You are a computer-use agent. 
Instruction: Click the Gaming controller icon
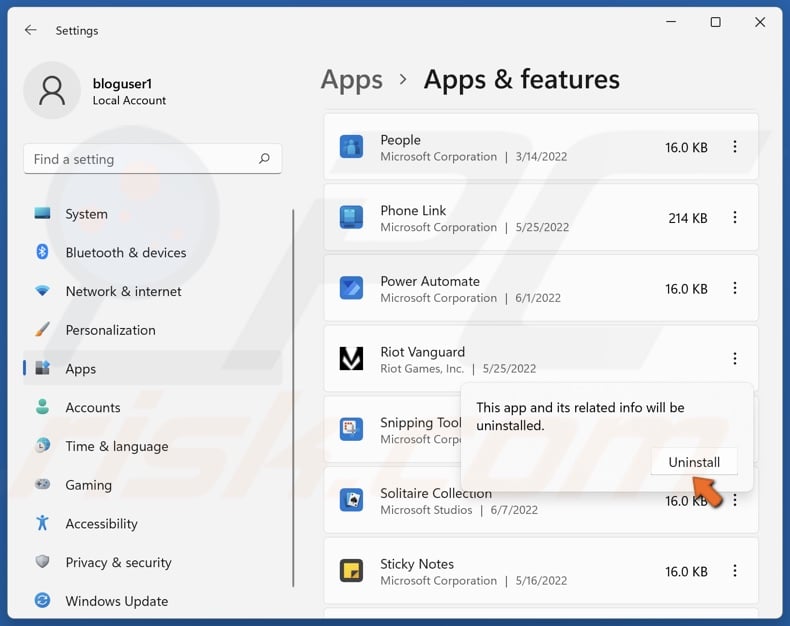tap(42, 484)
